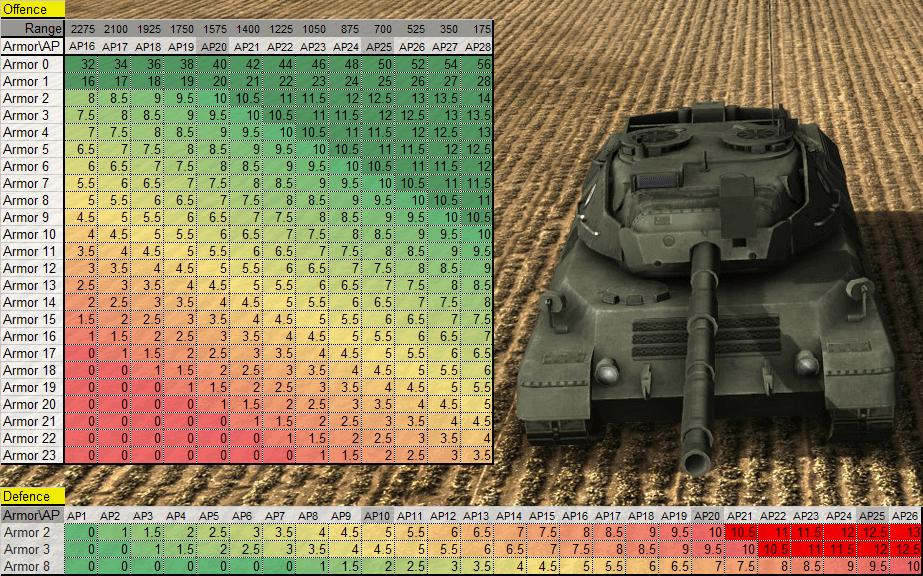Select the 1575 range value
This screenshot has width=923, height=576.
[x=214, y=29]
